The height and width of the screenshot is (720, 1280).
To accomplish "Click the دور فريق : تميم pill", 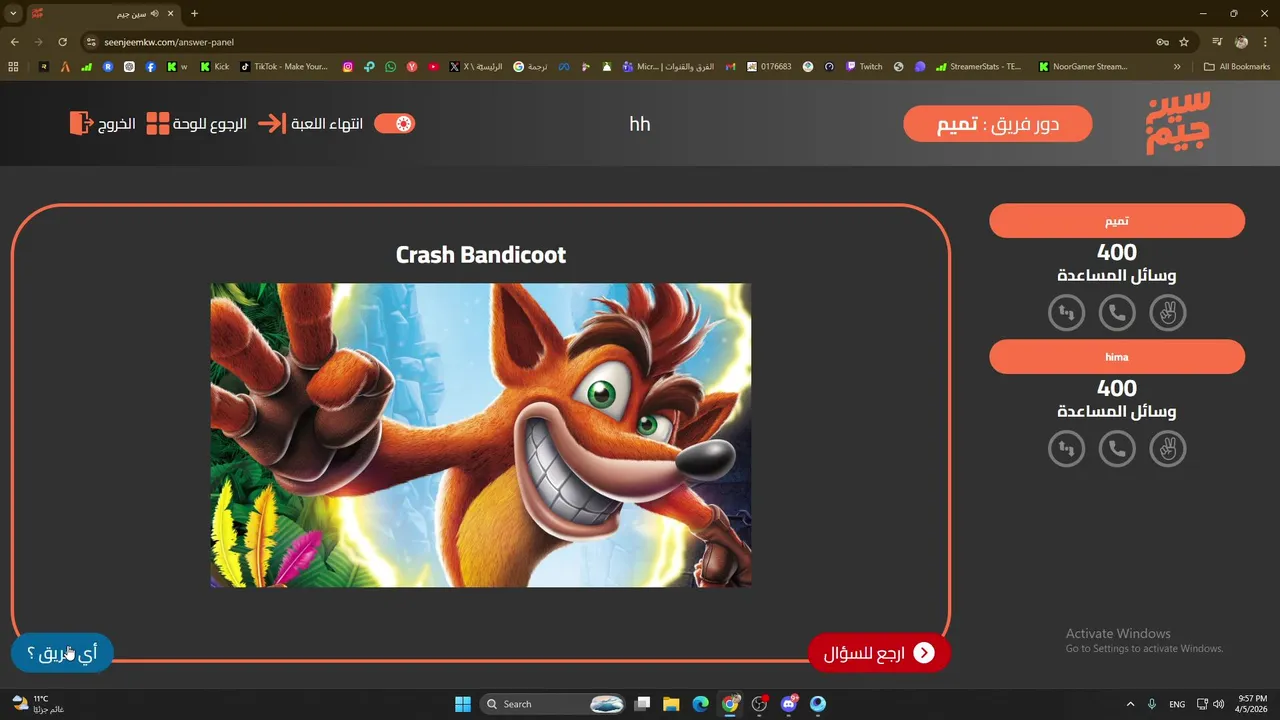I will (997, 124).
